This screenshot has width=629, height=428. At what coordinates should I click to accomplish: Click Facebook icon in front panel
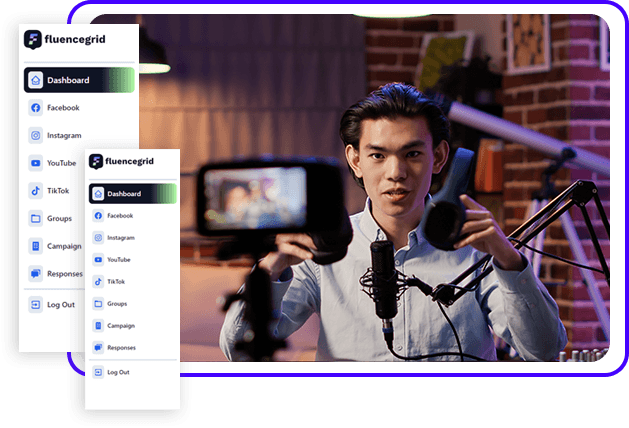98,216
